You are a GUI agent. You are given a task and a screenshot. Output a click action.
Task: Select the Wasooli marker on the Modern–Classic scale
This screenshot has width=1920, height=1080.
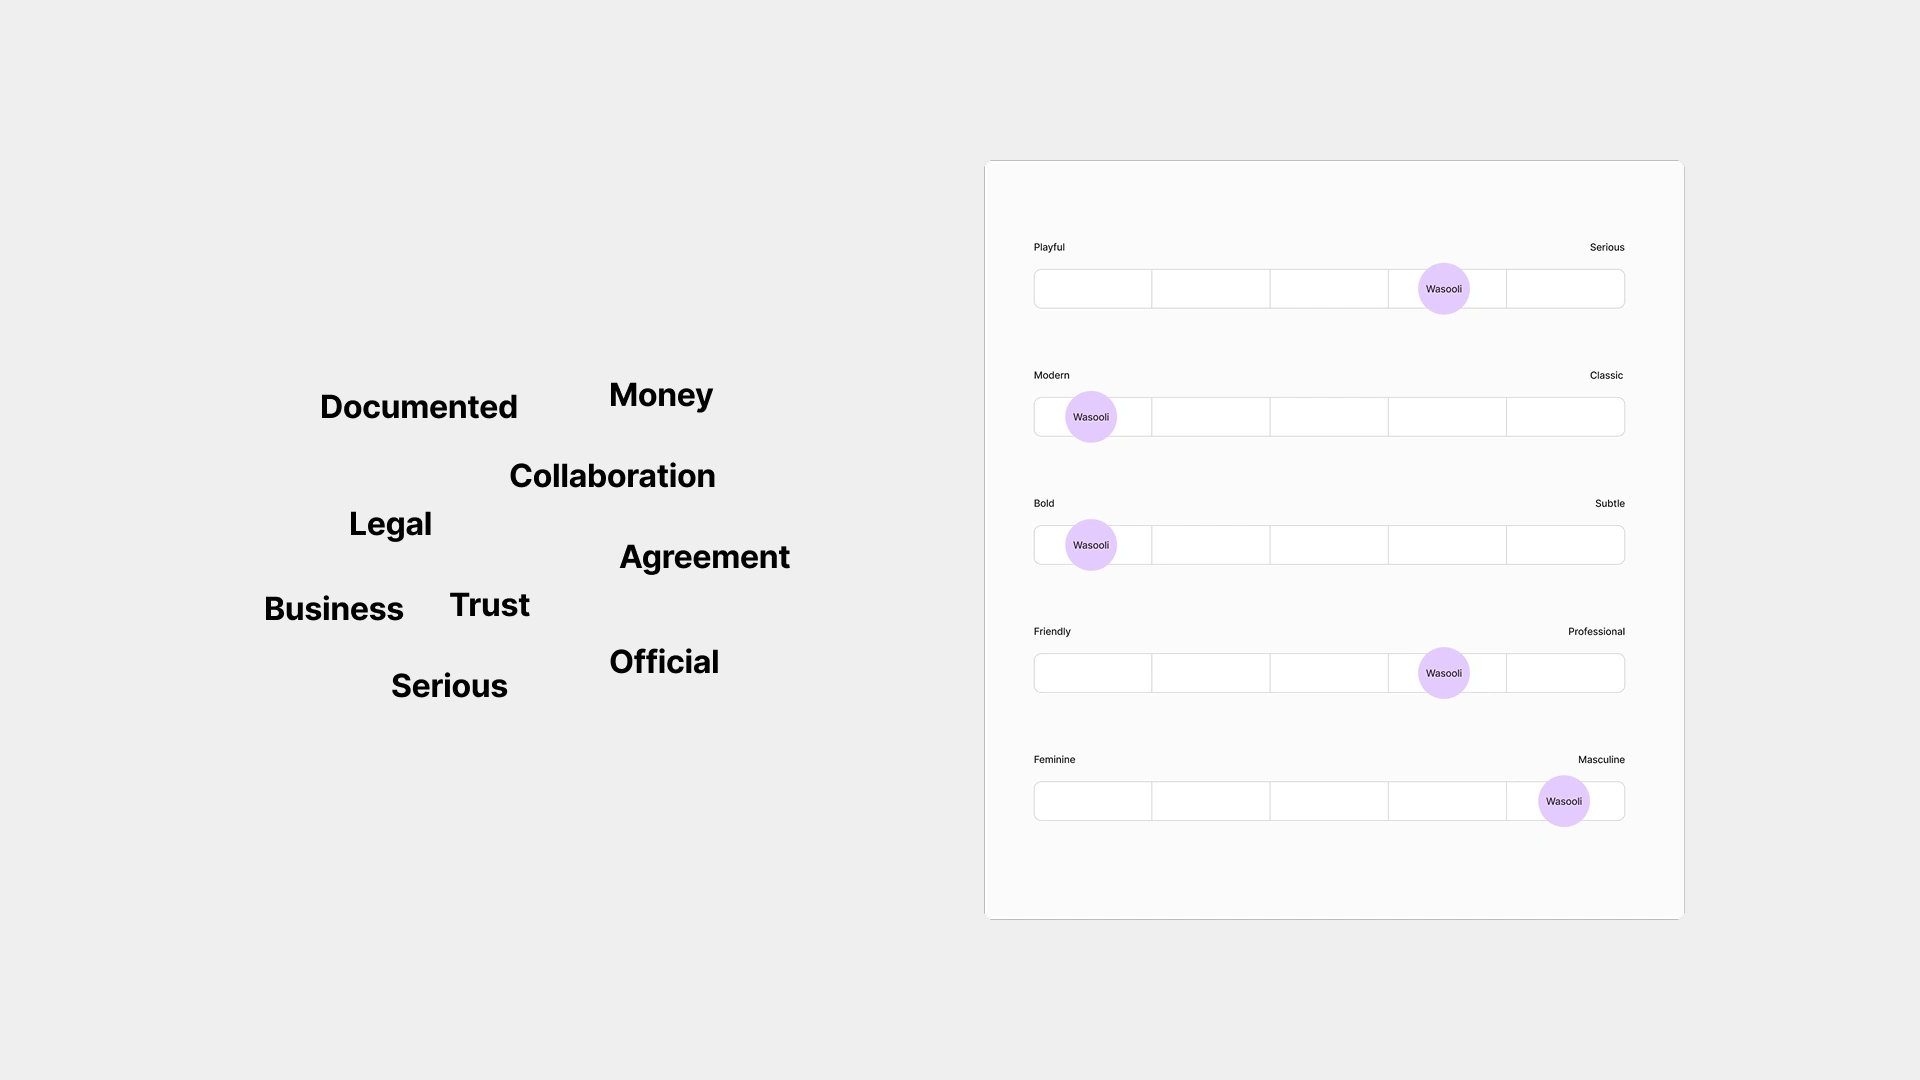[1090, 417]
